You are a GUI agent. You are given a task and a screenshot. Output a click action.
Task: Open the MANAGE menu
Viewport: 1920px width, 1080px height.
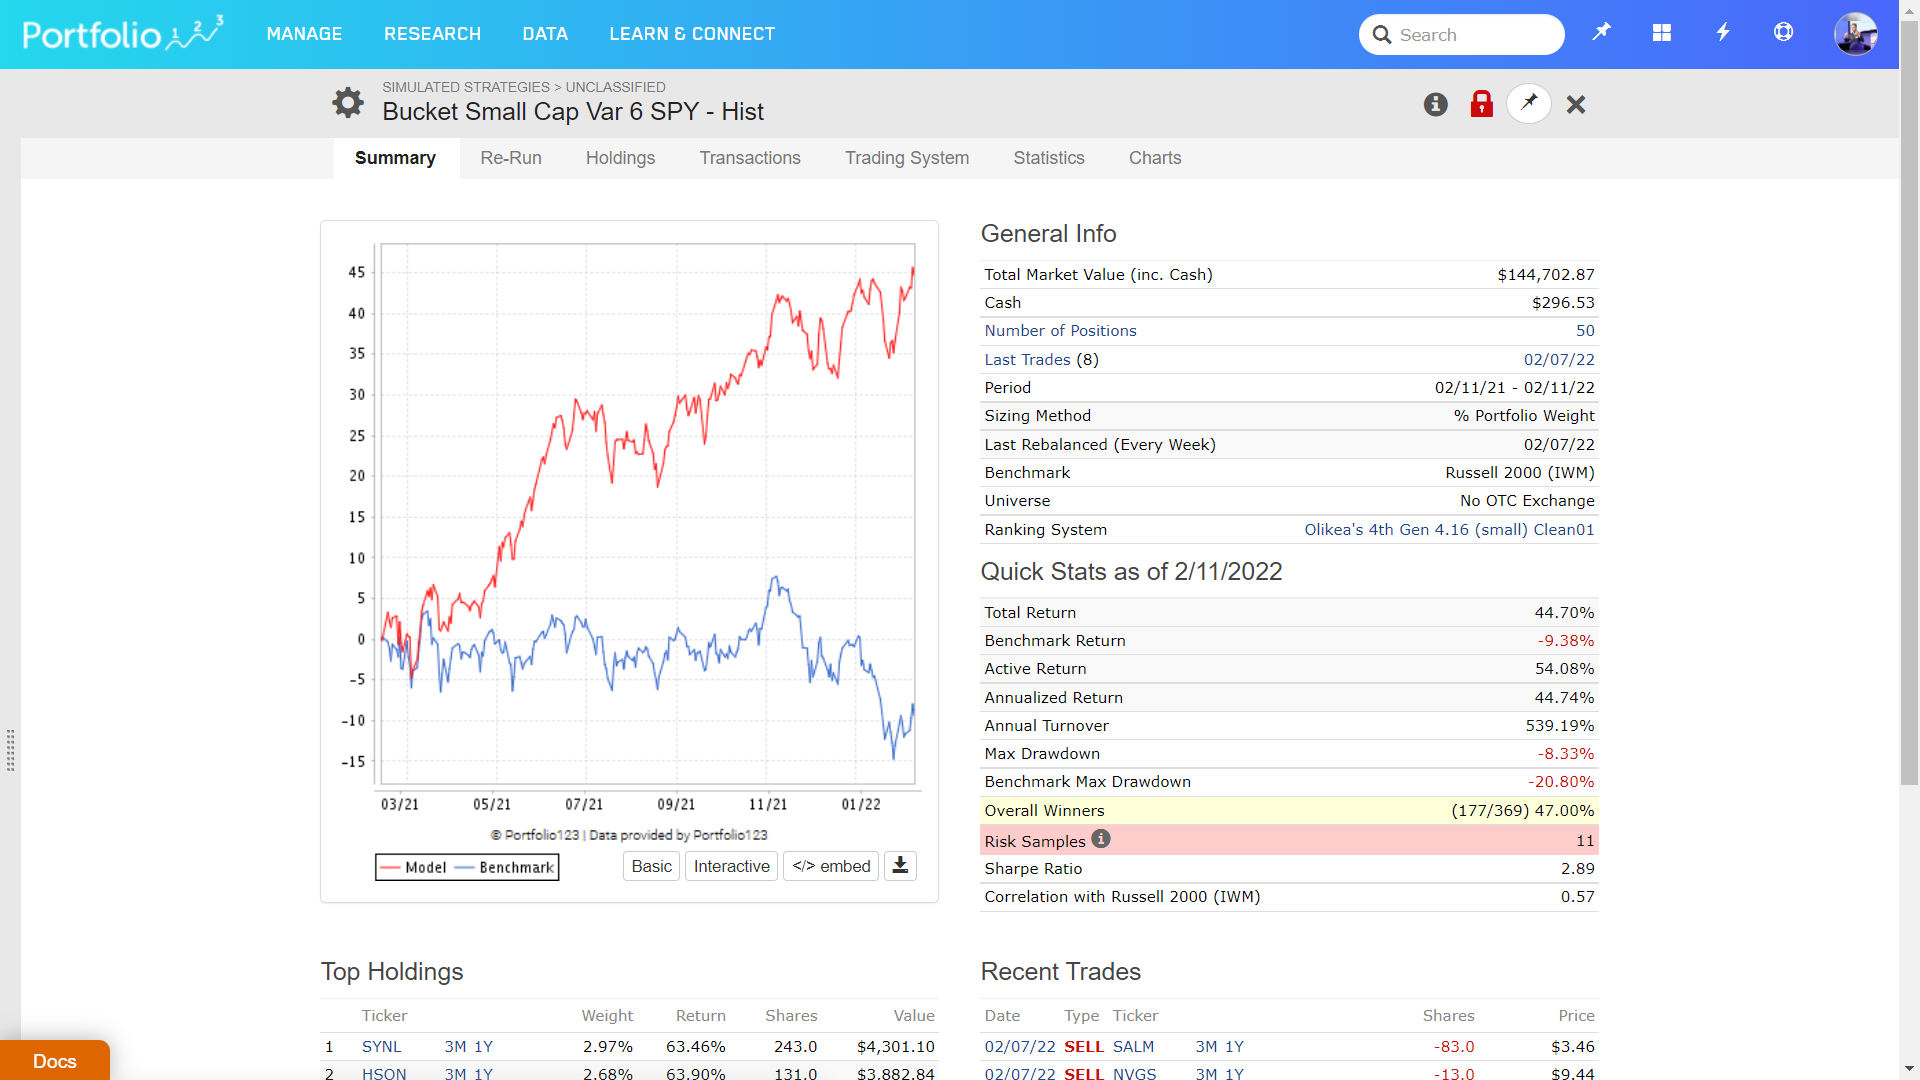(x=304, y=34)
